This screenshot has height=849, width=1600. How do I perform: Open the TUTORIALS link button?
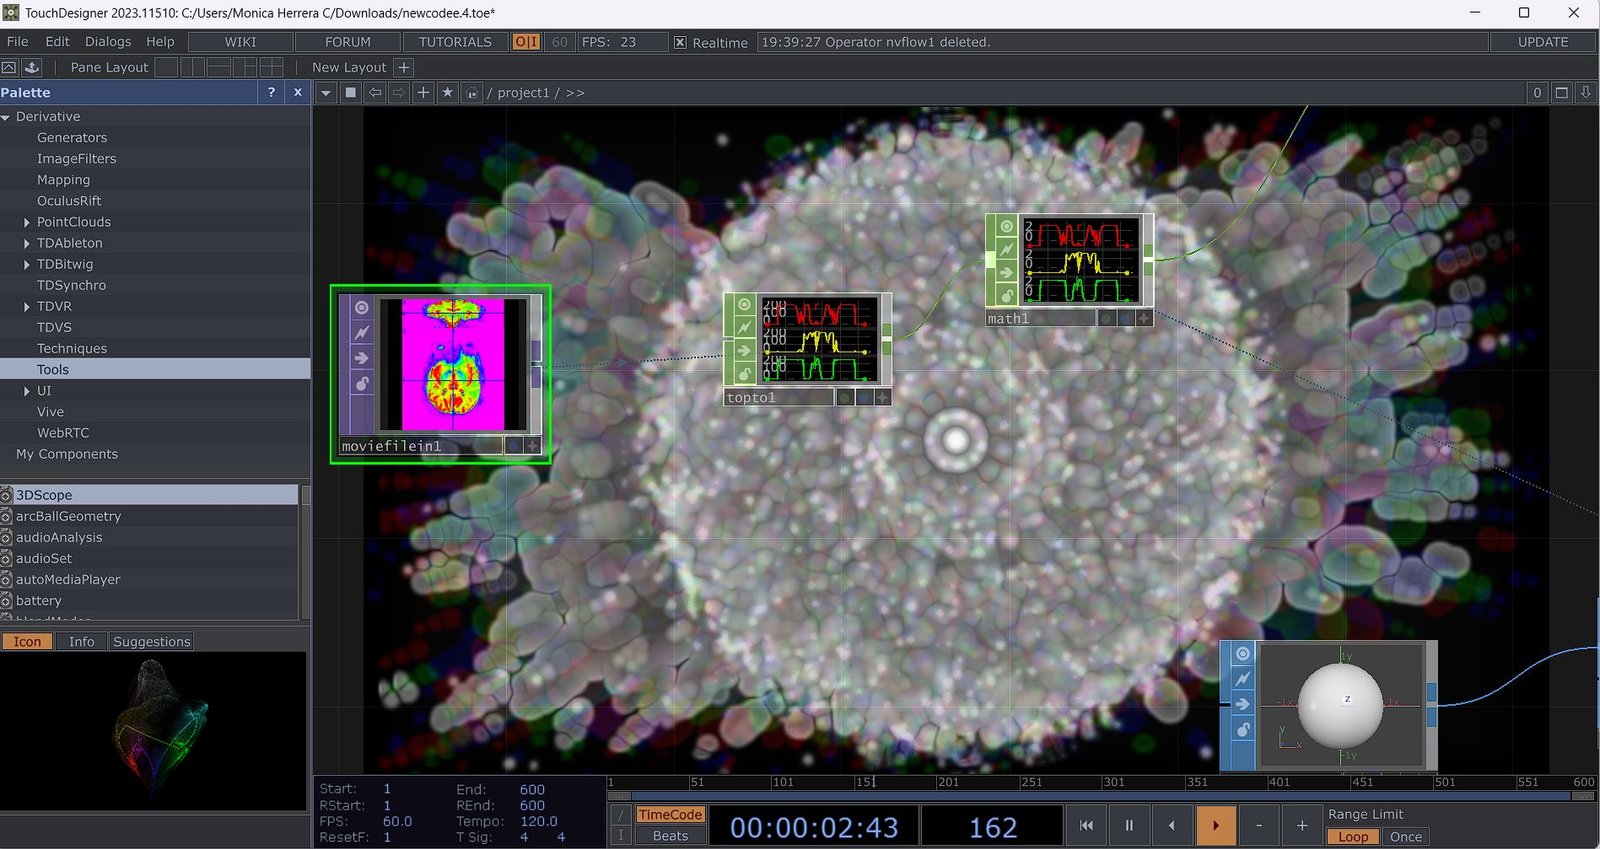tap(455, 42)
